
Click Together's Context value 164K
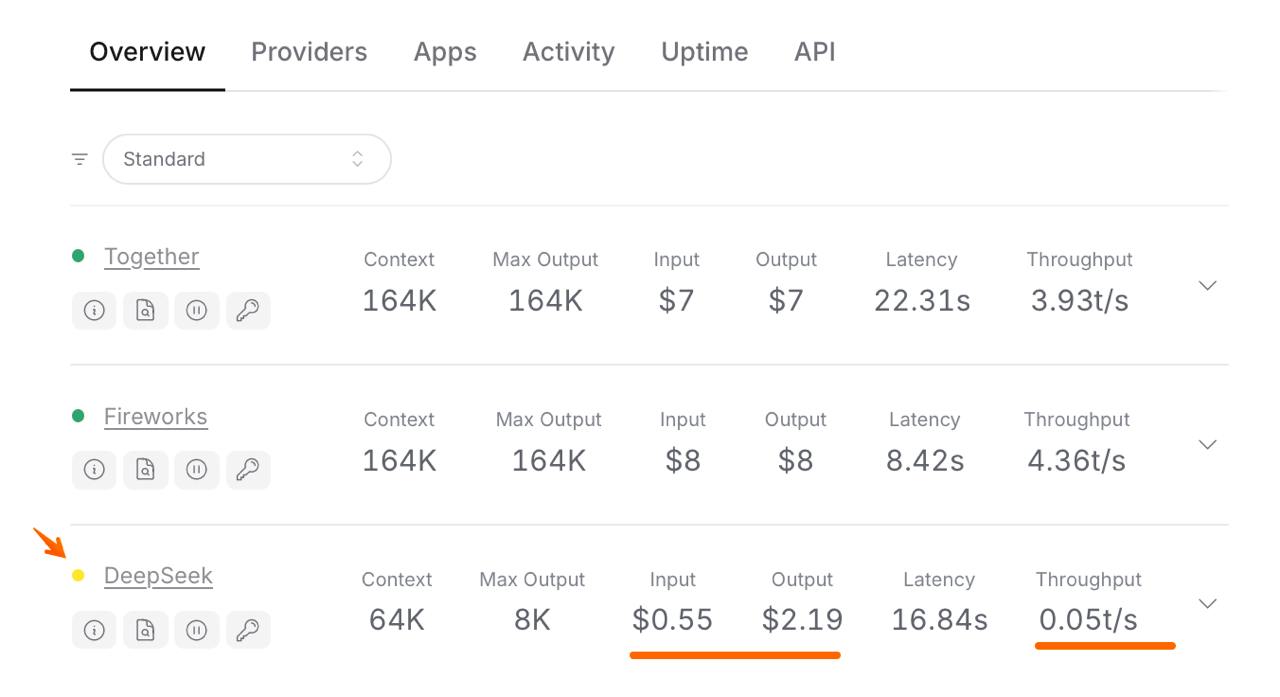399,300
